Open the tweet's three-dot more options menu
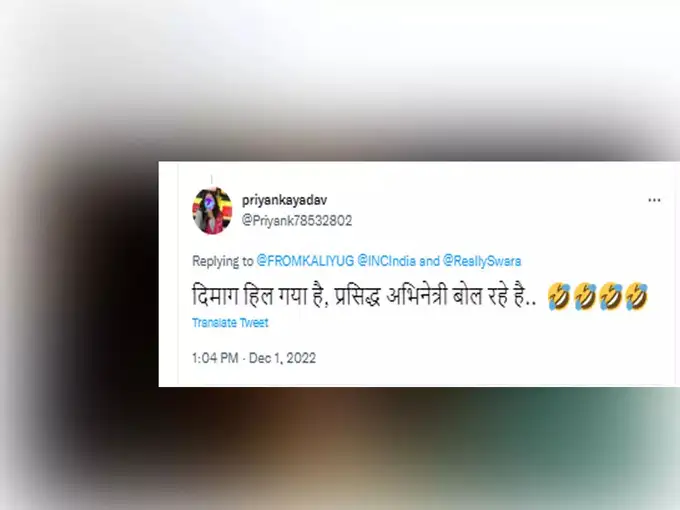The height and width of the screenshot is (510, 680). pyautogui.click(x=654, y=200)
